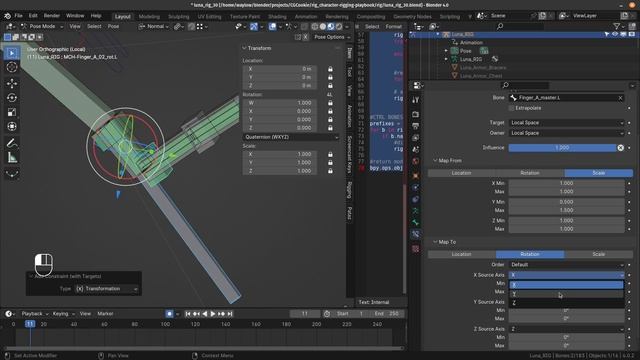Disable the constraint influence with the X icon
640x360 pixels.
point(620,148)
